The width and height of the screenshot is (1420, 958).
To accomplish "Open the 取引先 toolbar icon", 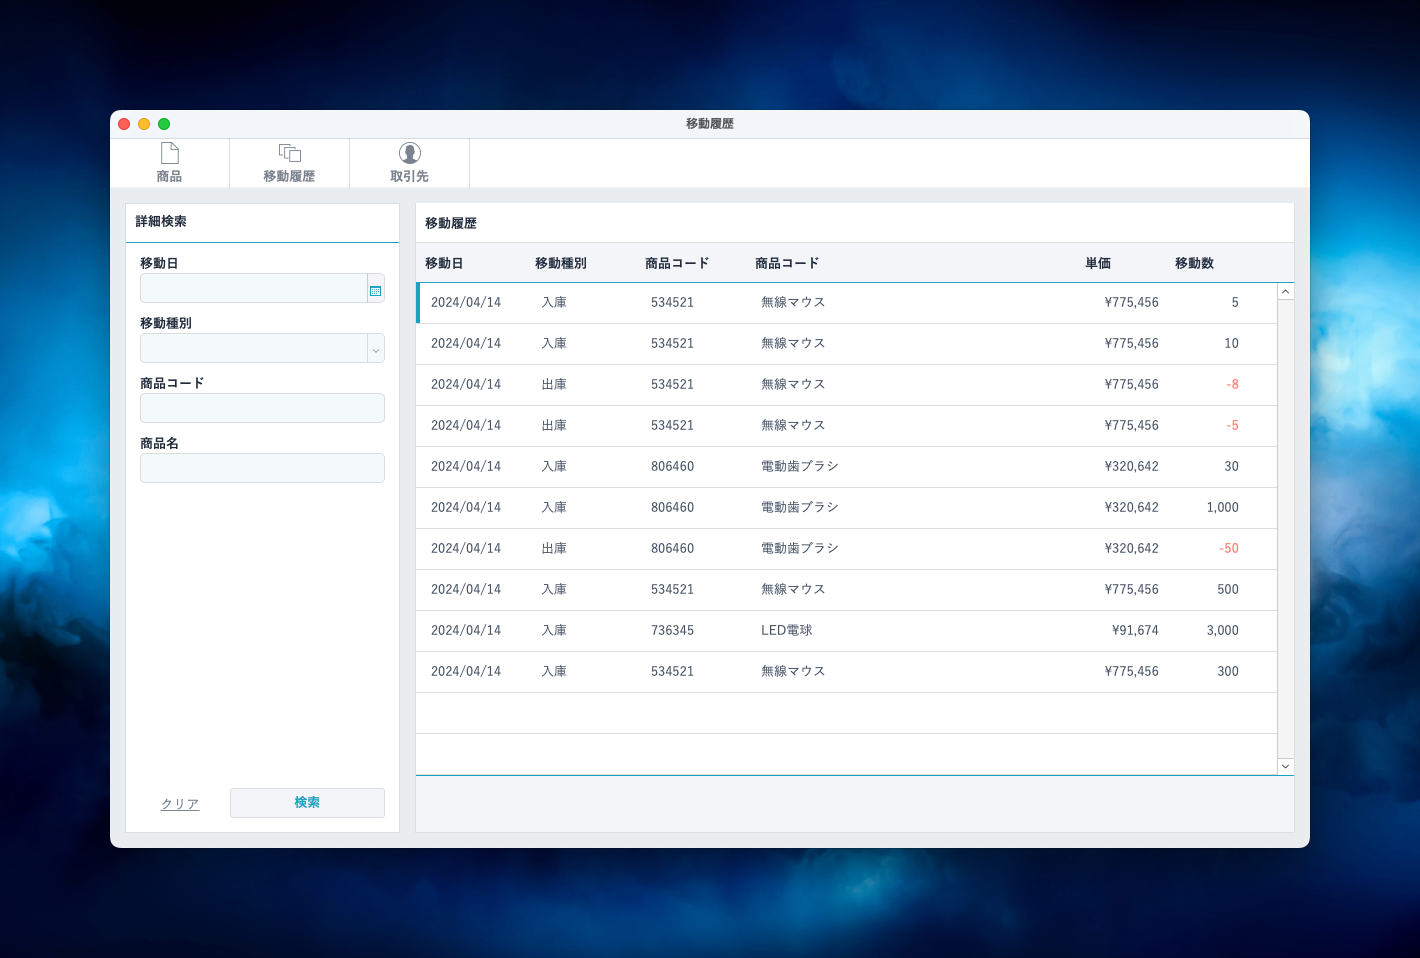I will [x=409, y=162].
